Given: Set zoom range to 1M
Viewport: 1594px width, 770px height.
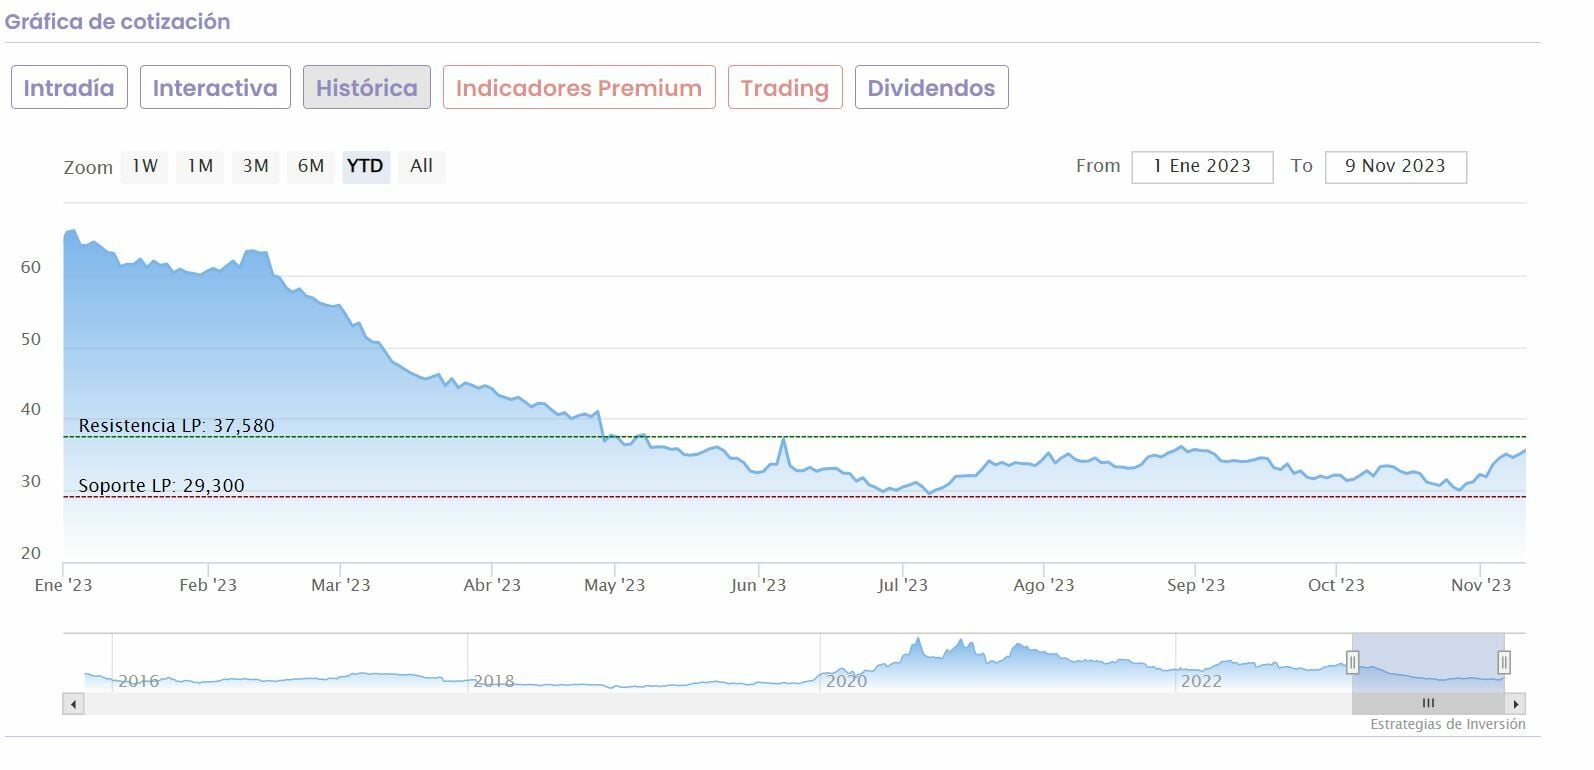Looking at the screenshot, I should tap(200, 166).
